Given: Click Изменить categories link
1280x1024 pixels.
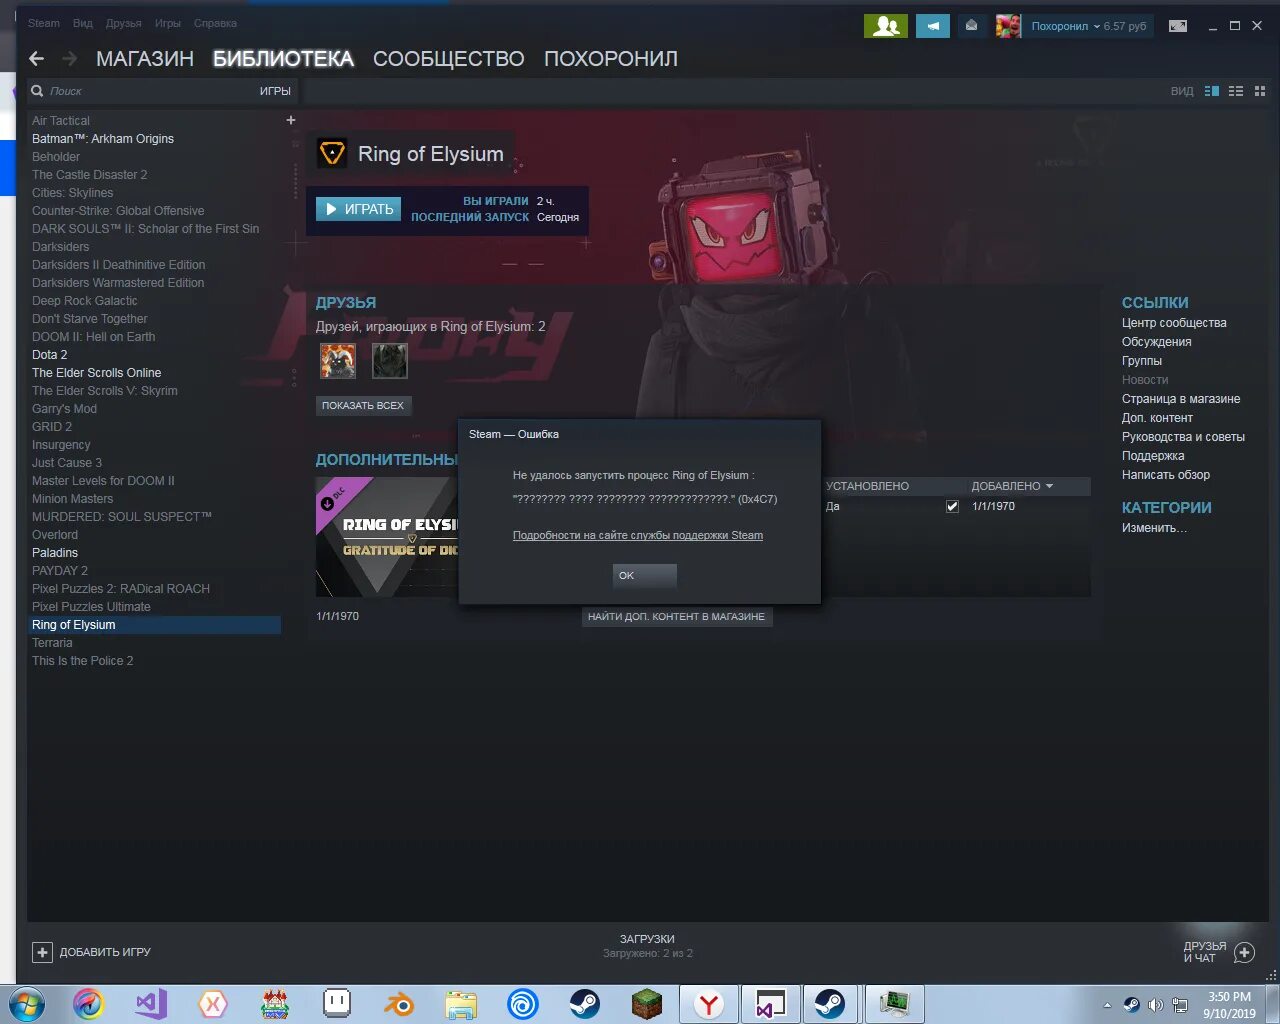Looking at the screenshot, I should [x=1154, y=528].
